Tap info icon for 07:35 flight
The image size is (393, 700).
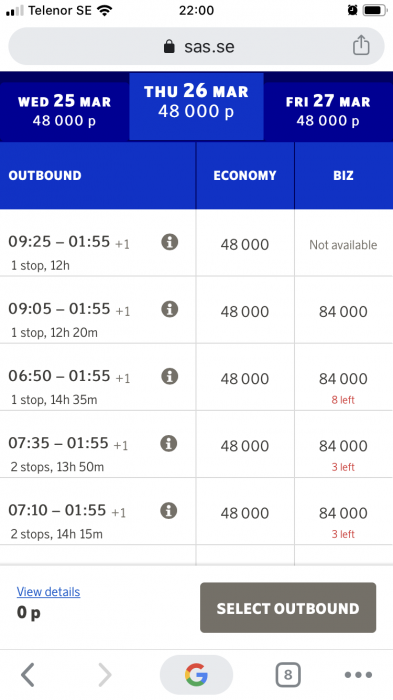coord(169,443)
